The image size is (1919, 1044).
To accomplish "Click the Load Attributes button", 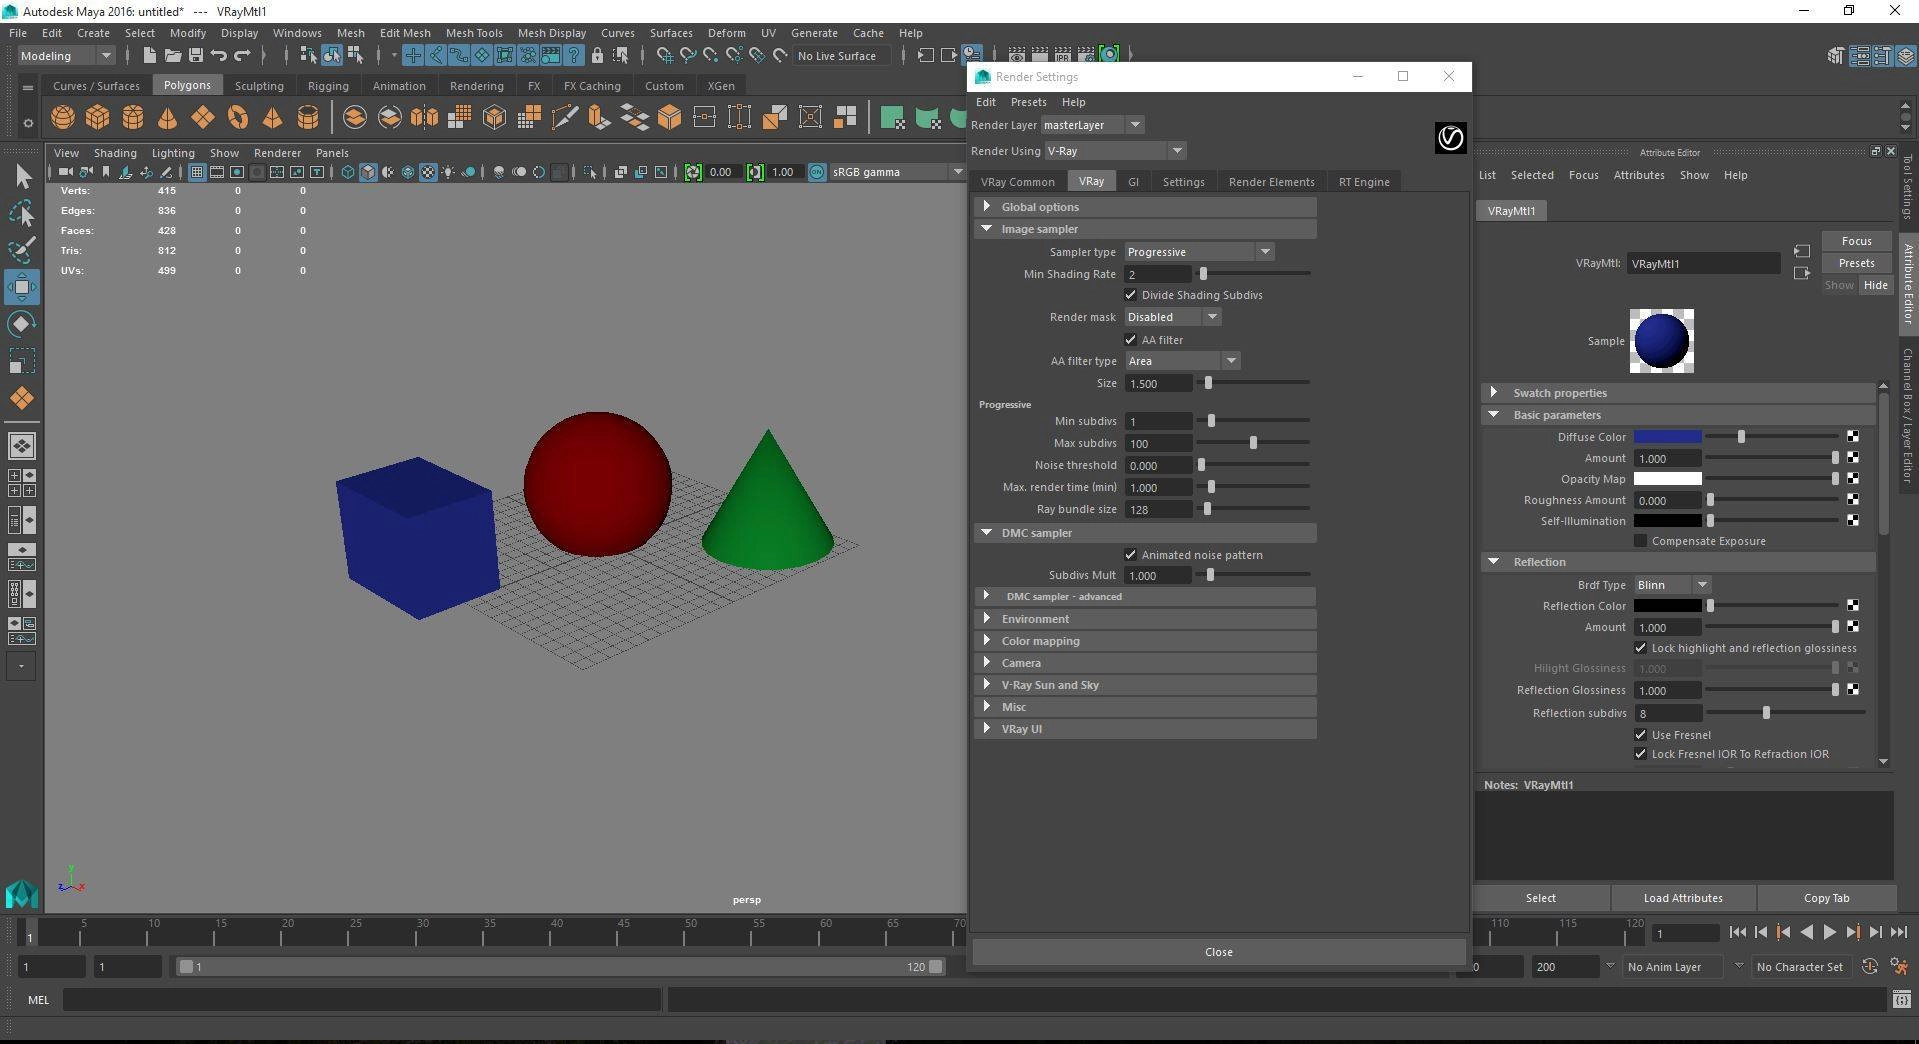I will tap(1683, 898).
